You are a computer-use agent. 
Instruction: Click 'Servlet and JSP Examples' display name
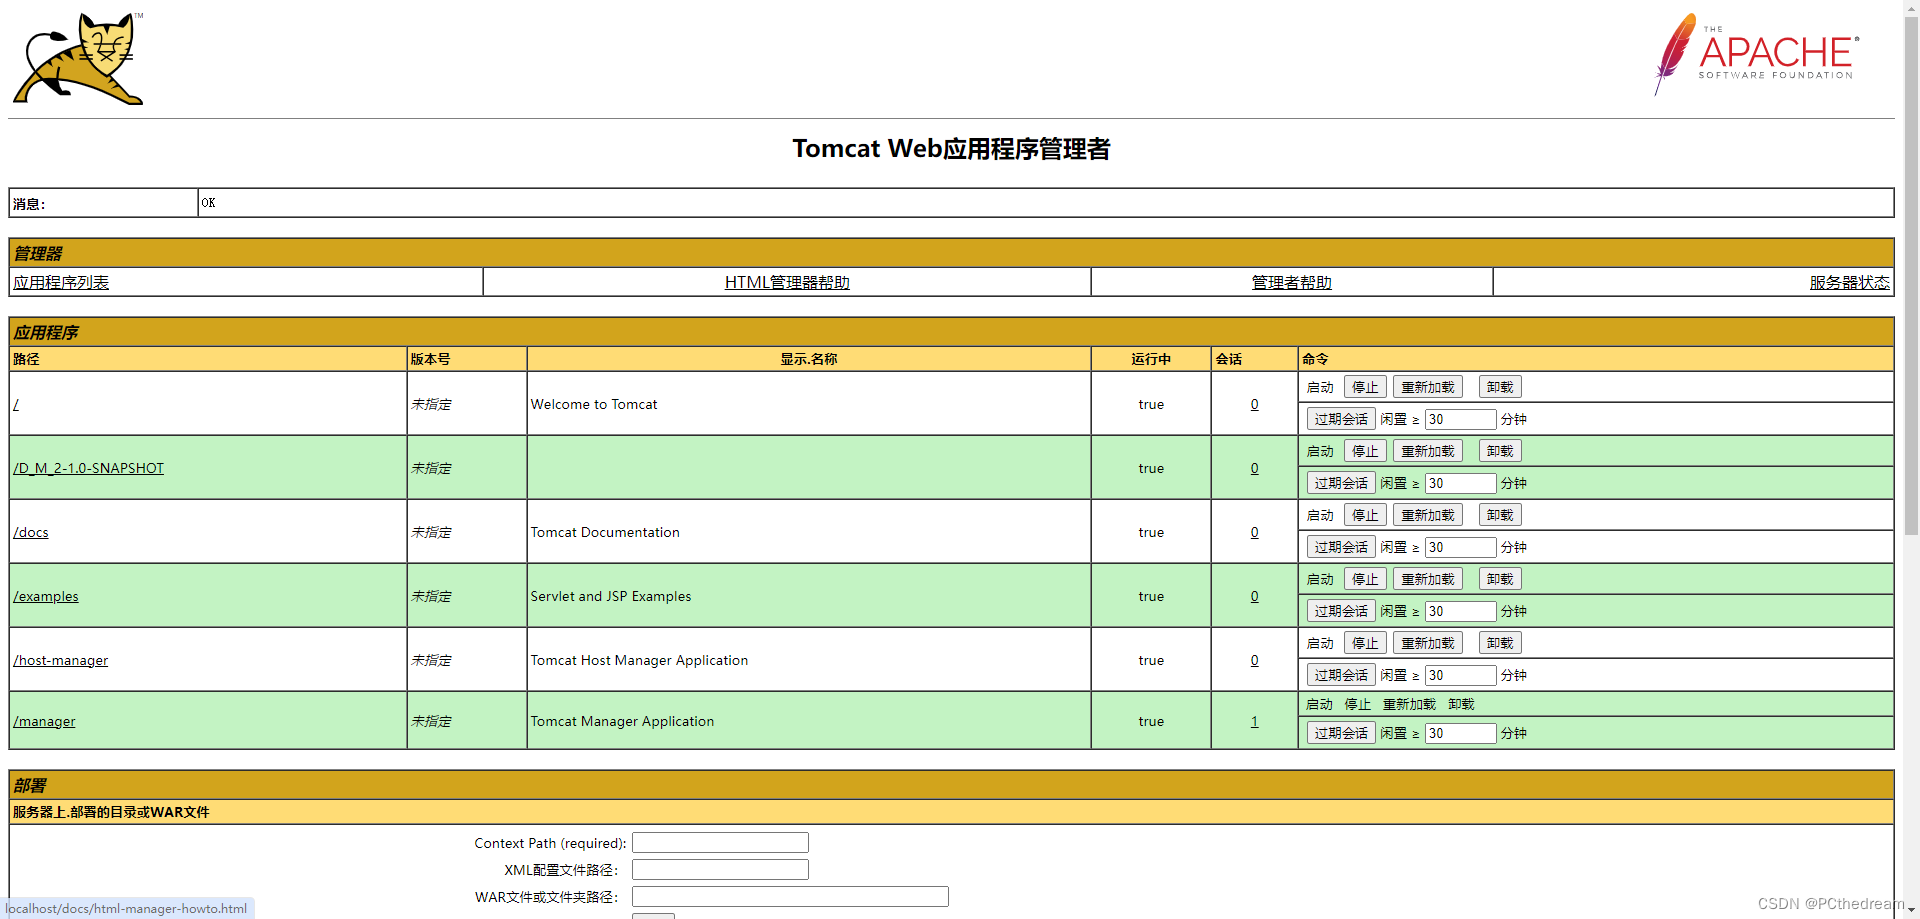point(611,596)
